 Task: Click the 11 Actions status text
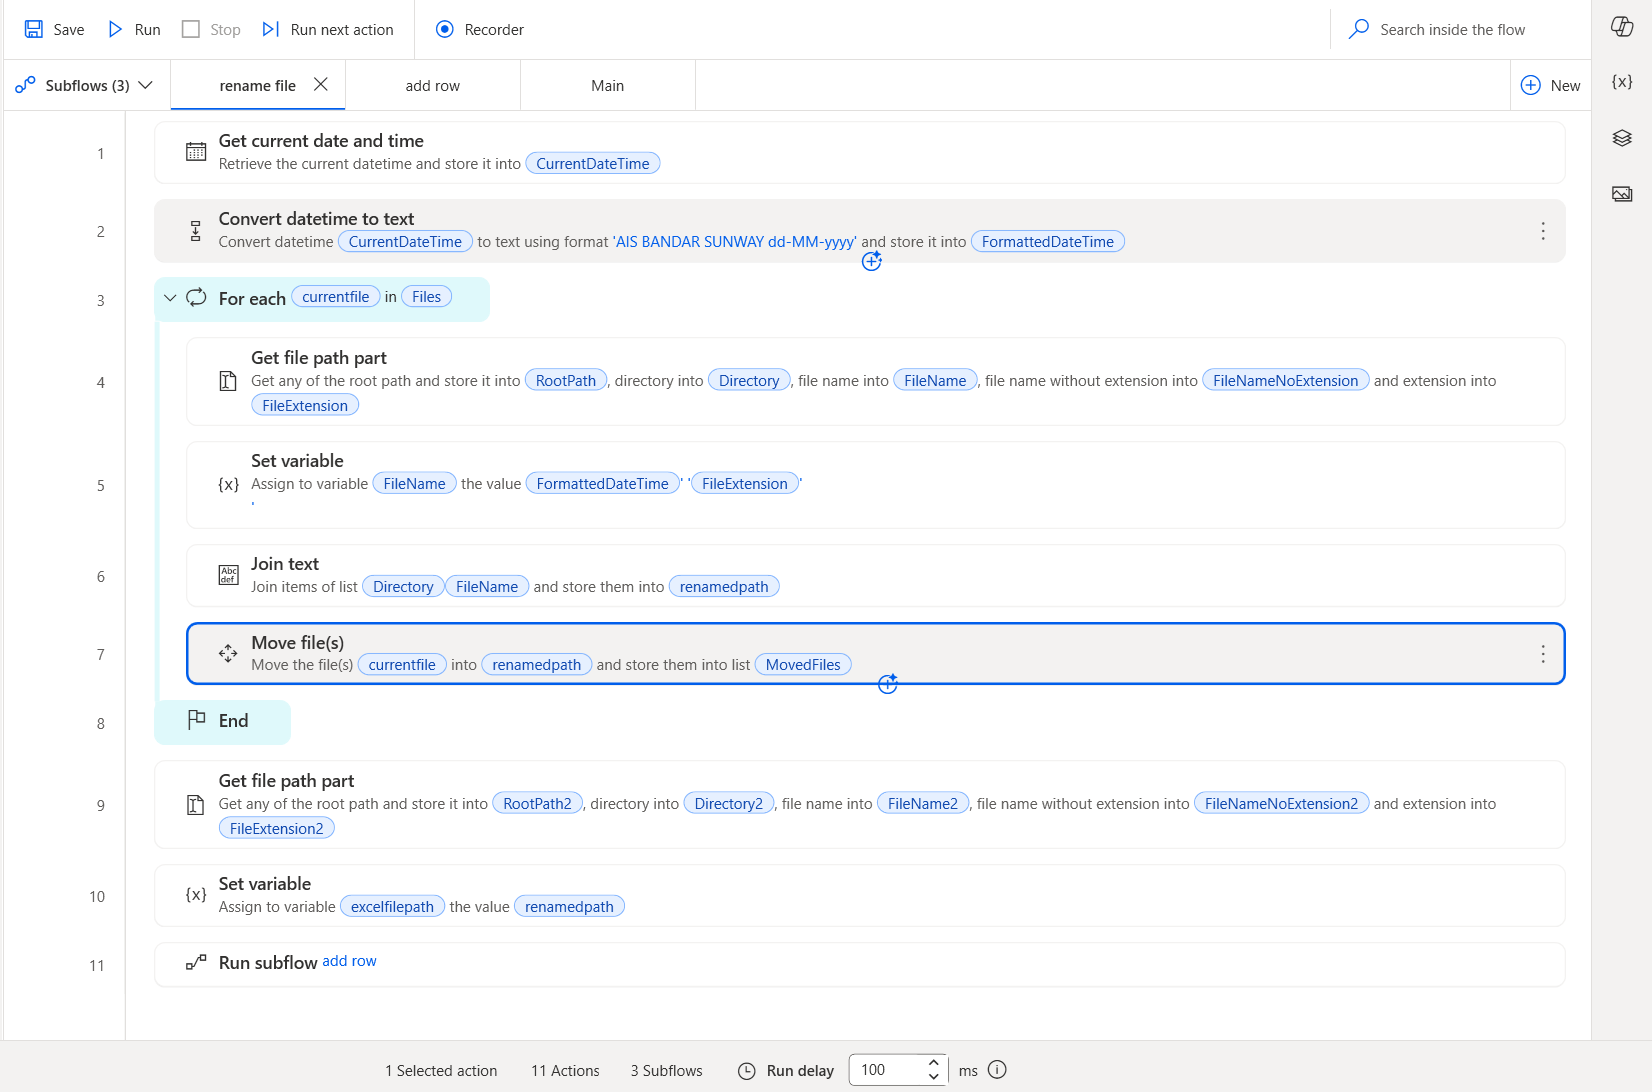coord(565,1071)
